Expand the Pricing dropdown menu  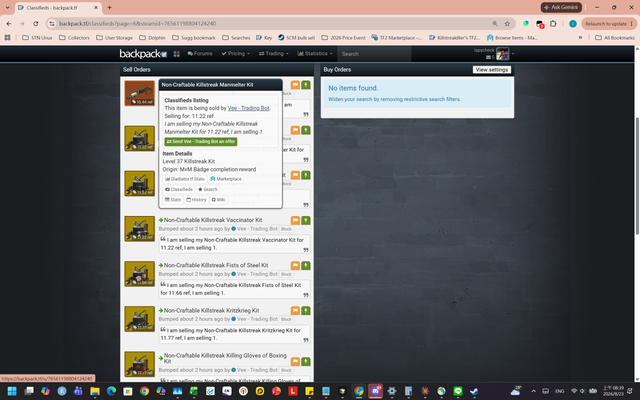pos(236,53)
